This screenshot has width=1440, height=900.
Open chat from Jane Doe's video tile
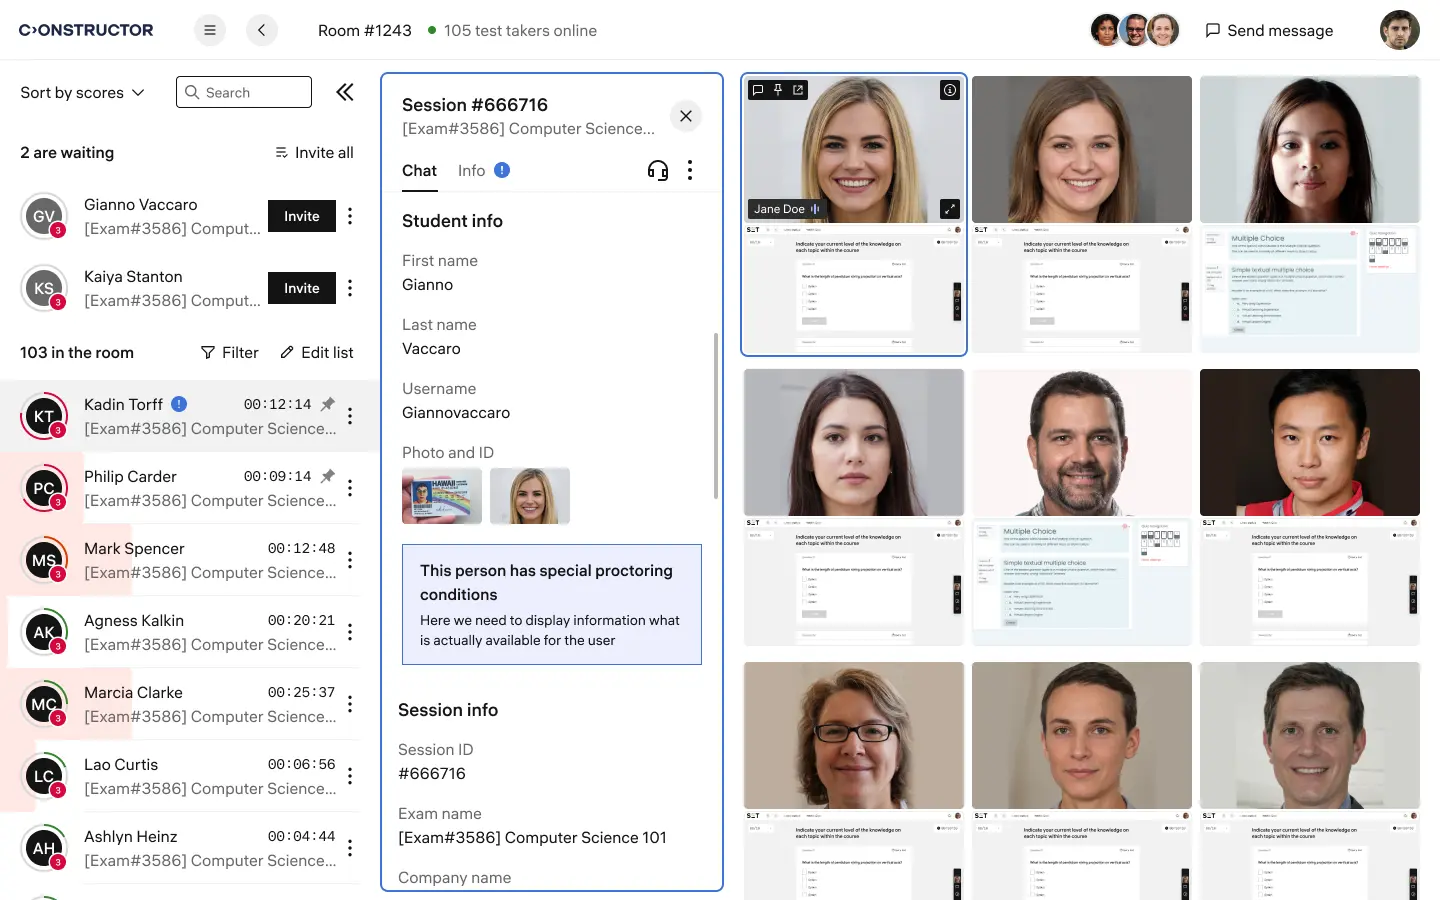[x=758, y=90]
